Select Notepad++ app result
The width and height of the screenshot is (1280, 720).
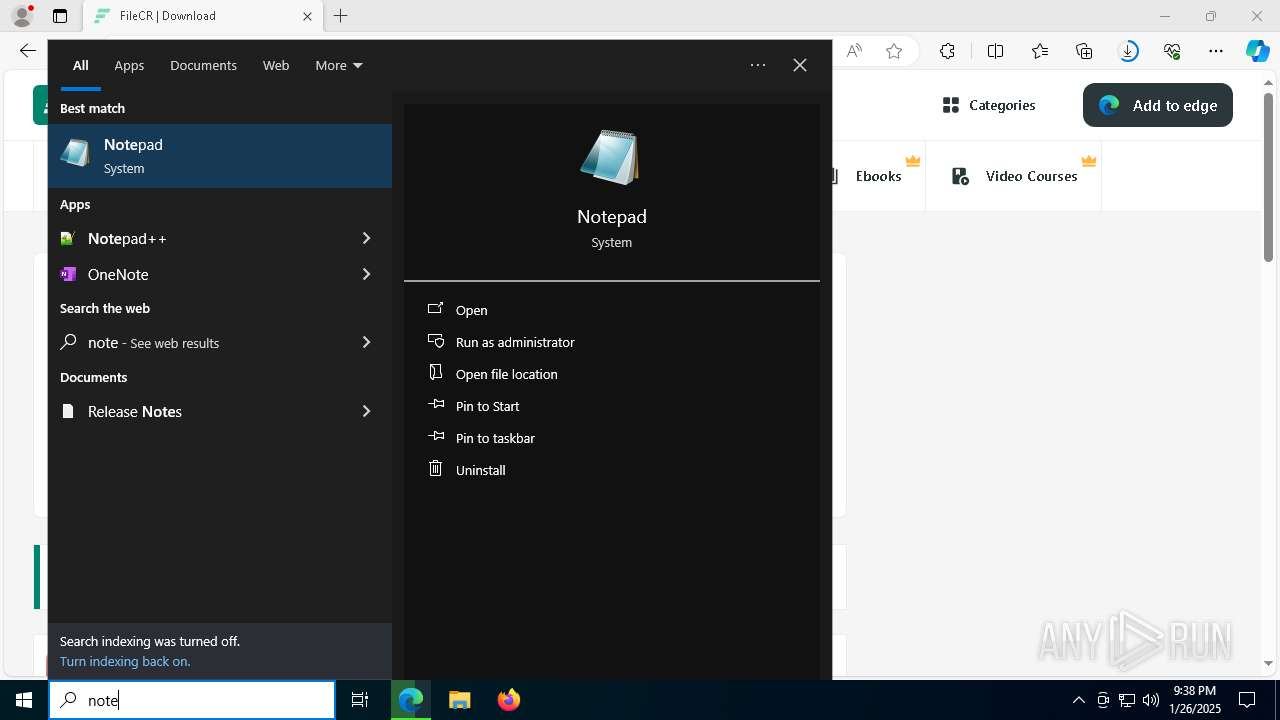click(200, 238)
